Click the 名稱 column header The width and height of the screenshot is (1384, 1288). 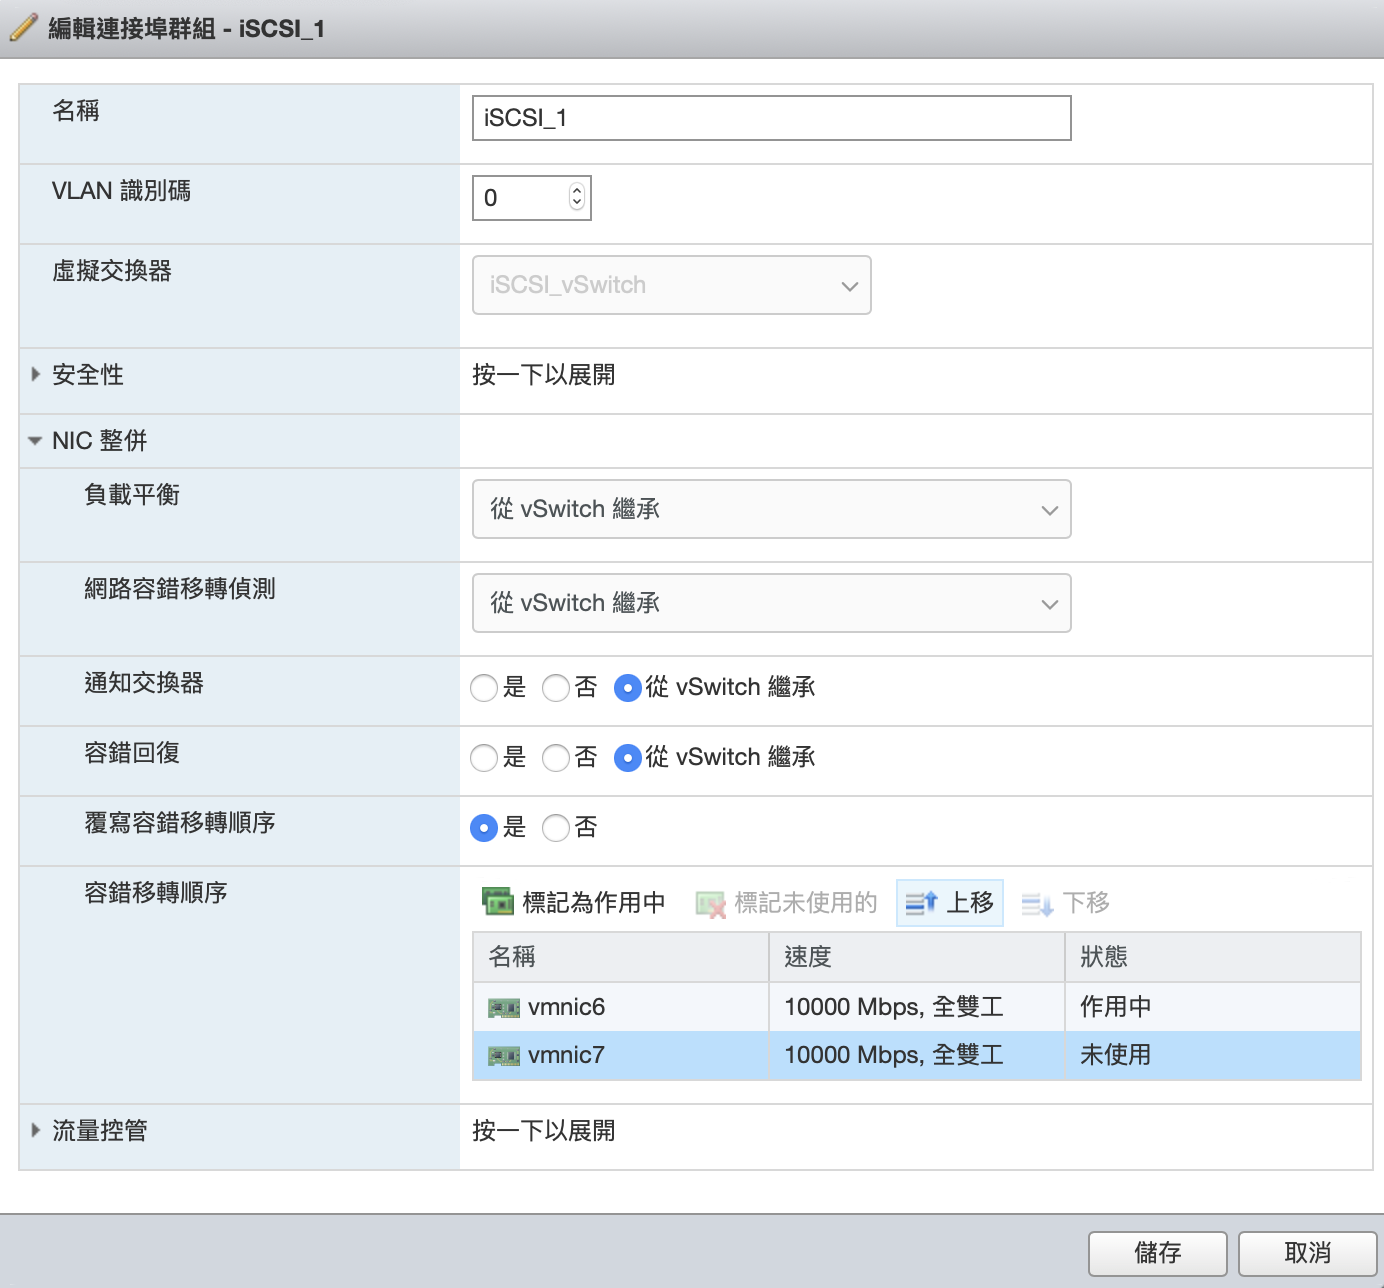tap(620, 957)
